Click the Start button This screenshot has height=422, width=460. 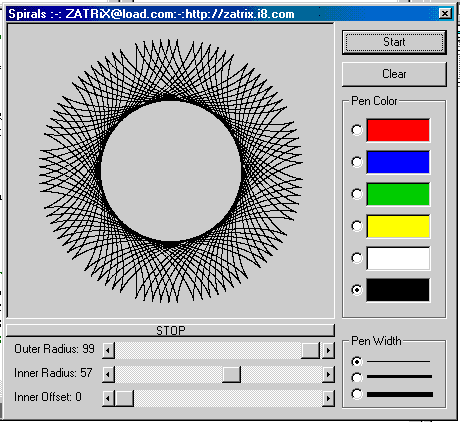394,42
